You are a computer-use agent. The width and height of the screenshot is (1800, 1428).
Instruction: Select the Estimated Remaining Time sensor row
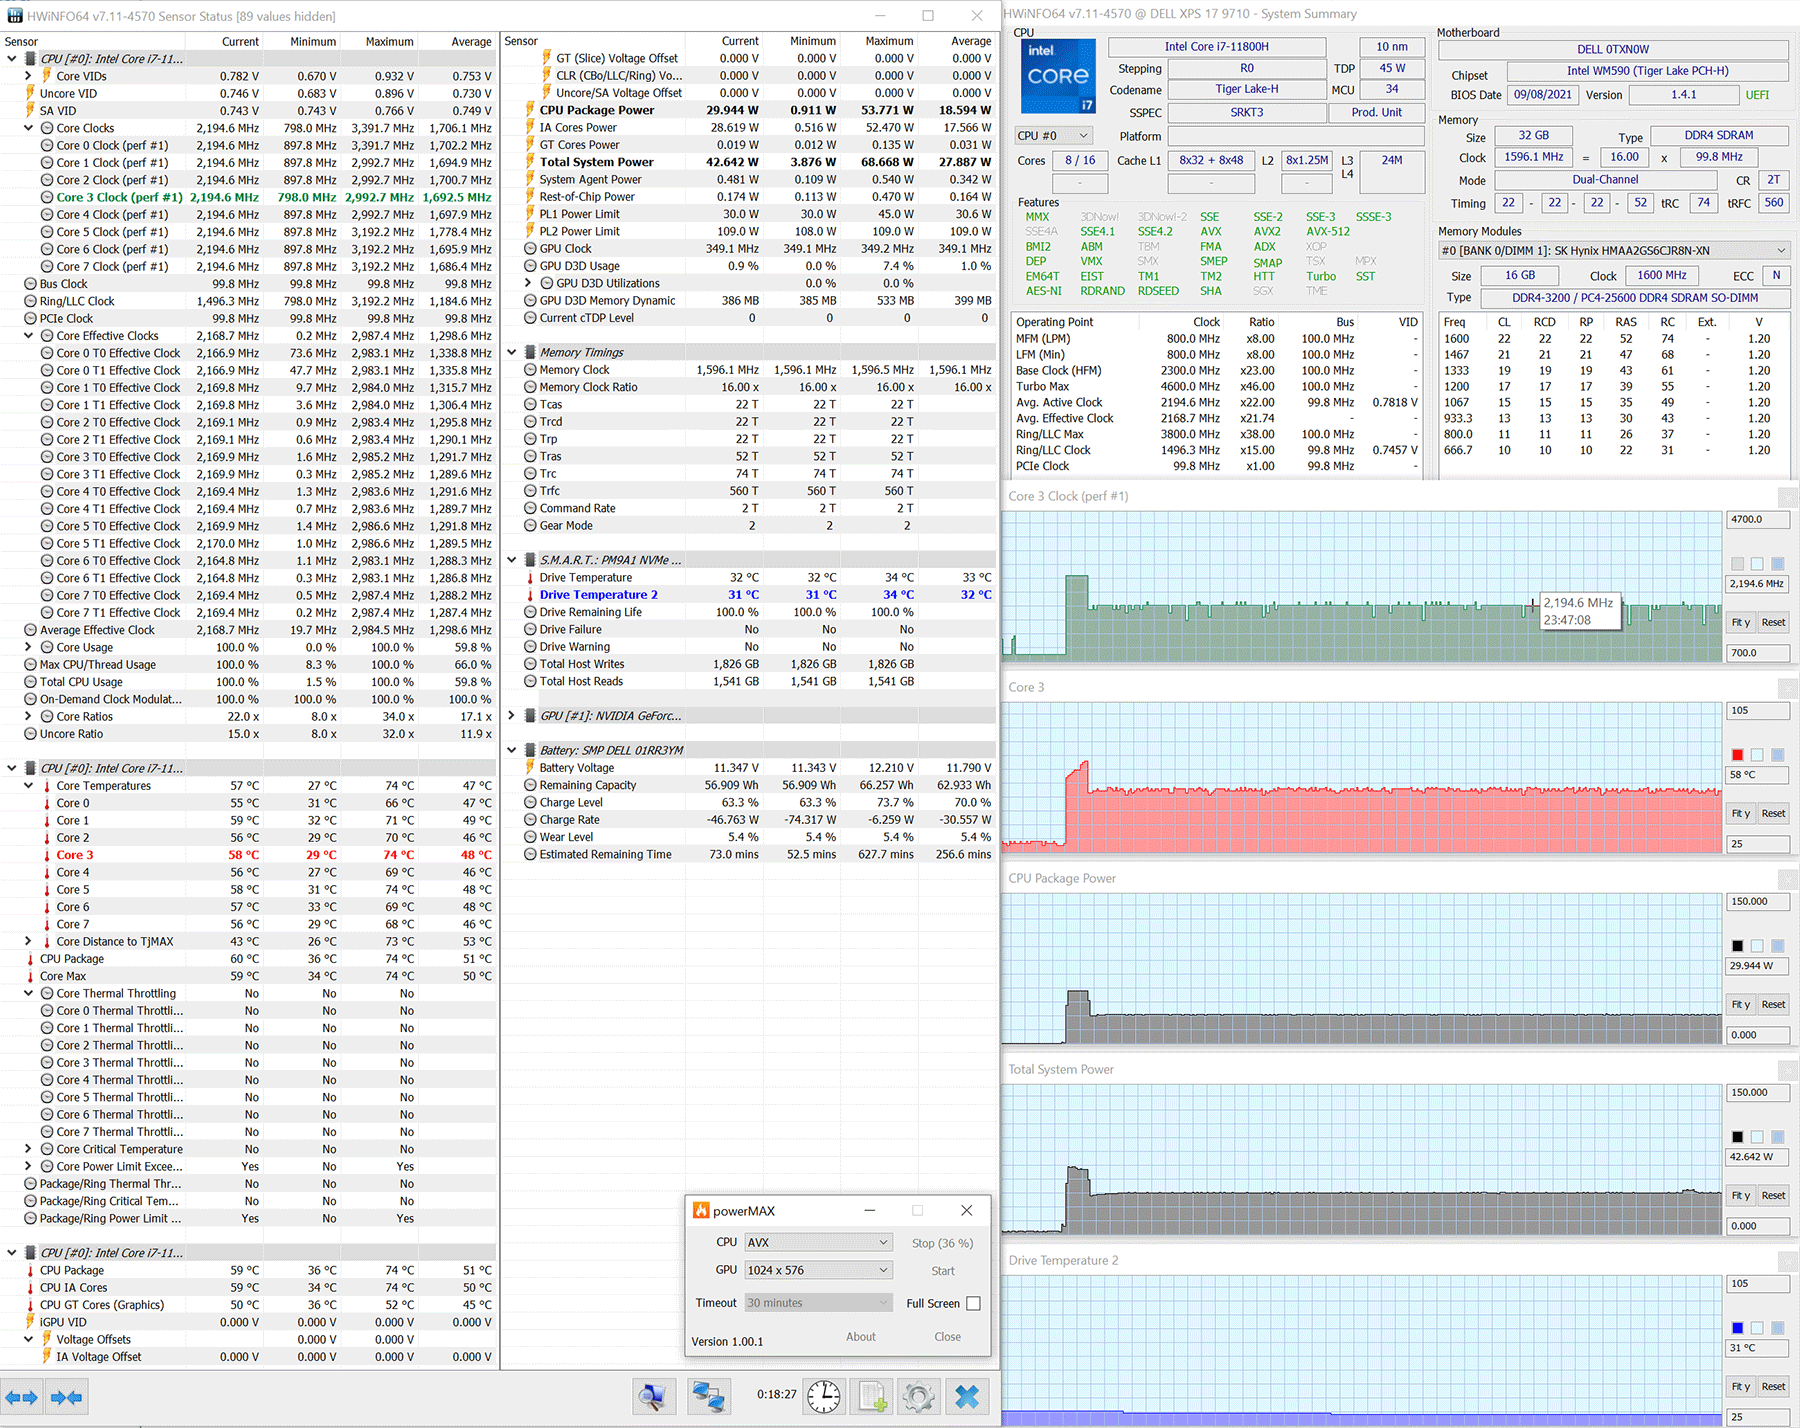coord(750,855)
